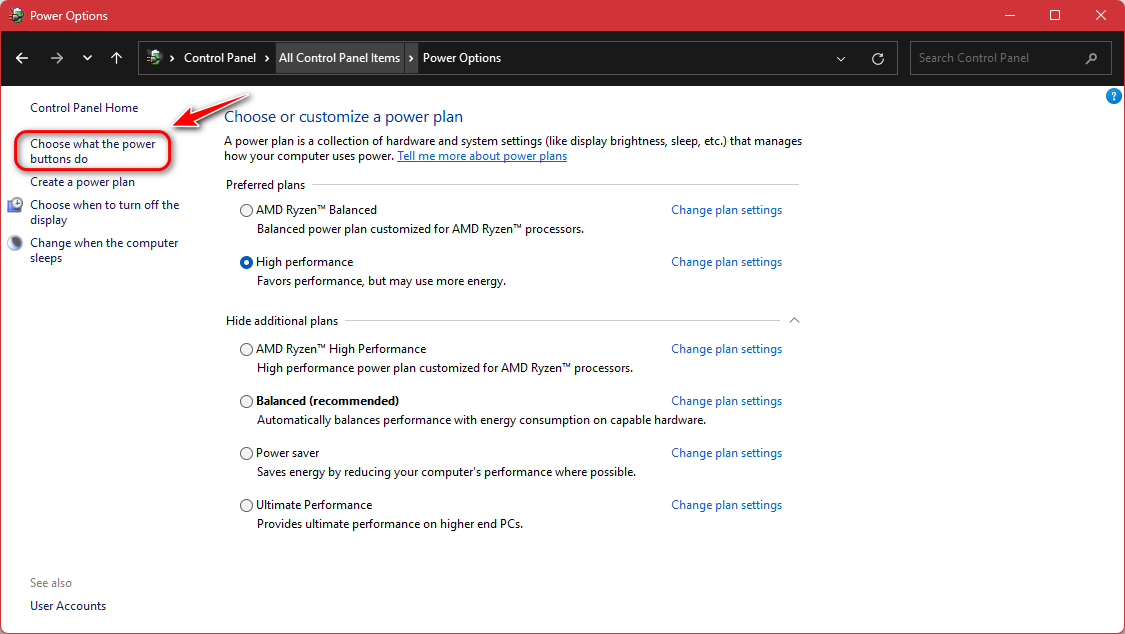Click the Control Panel breadcrumb
Screen dimensions: 1125x634
220,58
